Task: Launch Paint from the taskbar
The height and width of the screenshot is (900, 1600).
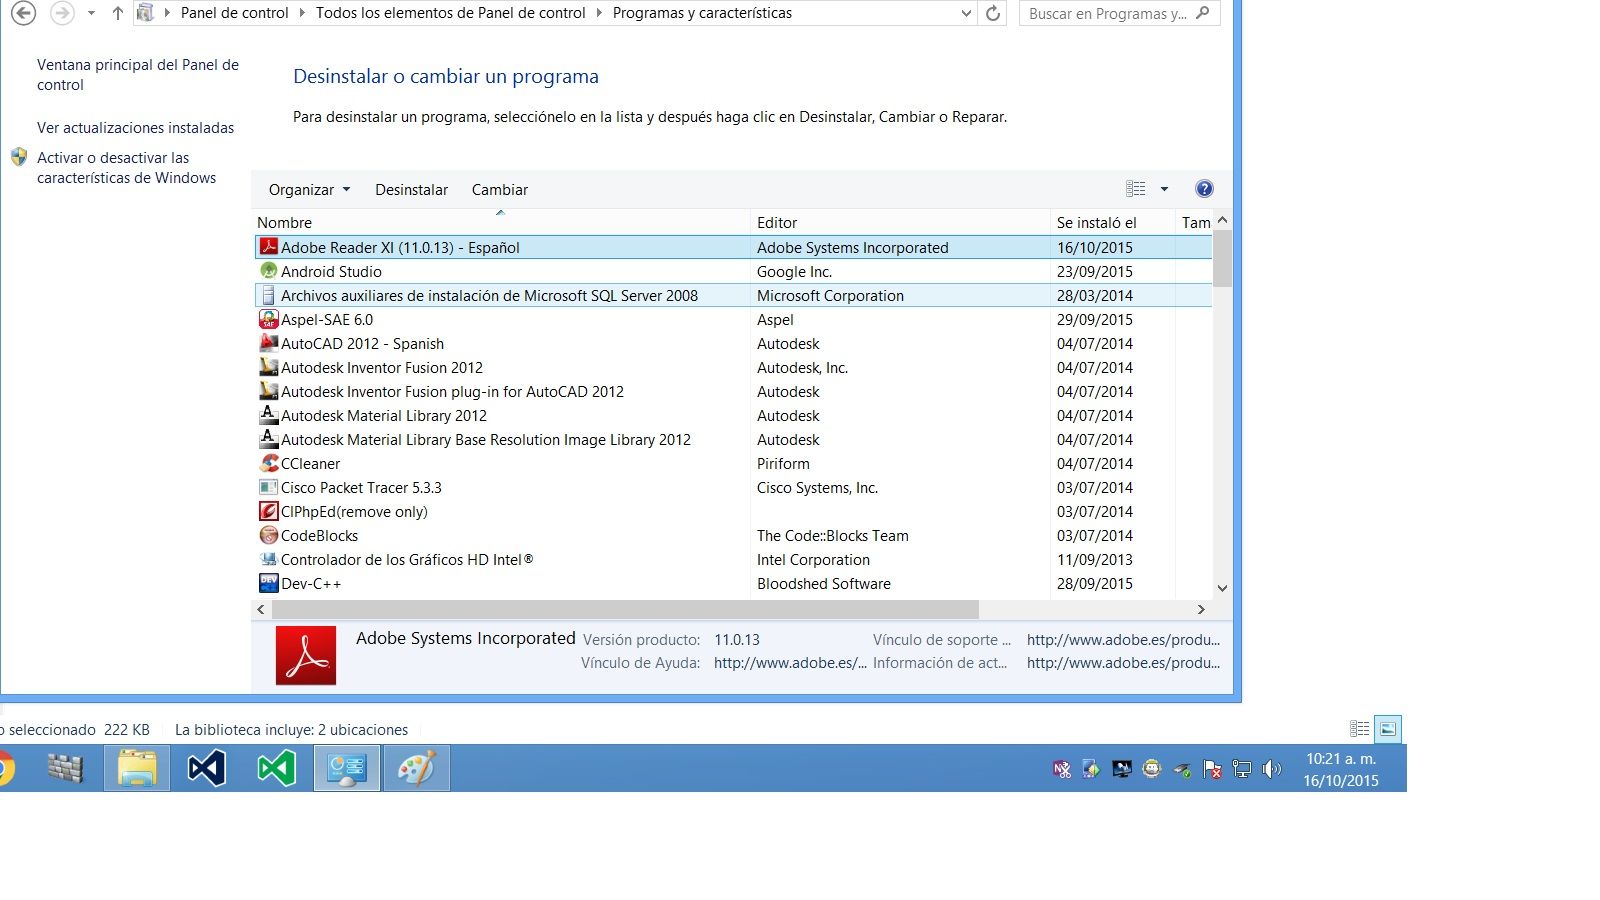Action: [x=417, y=768]
